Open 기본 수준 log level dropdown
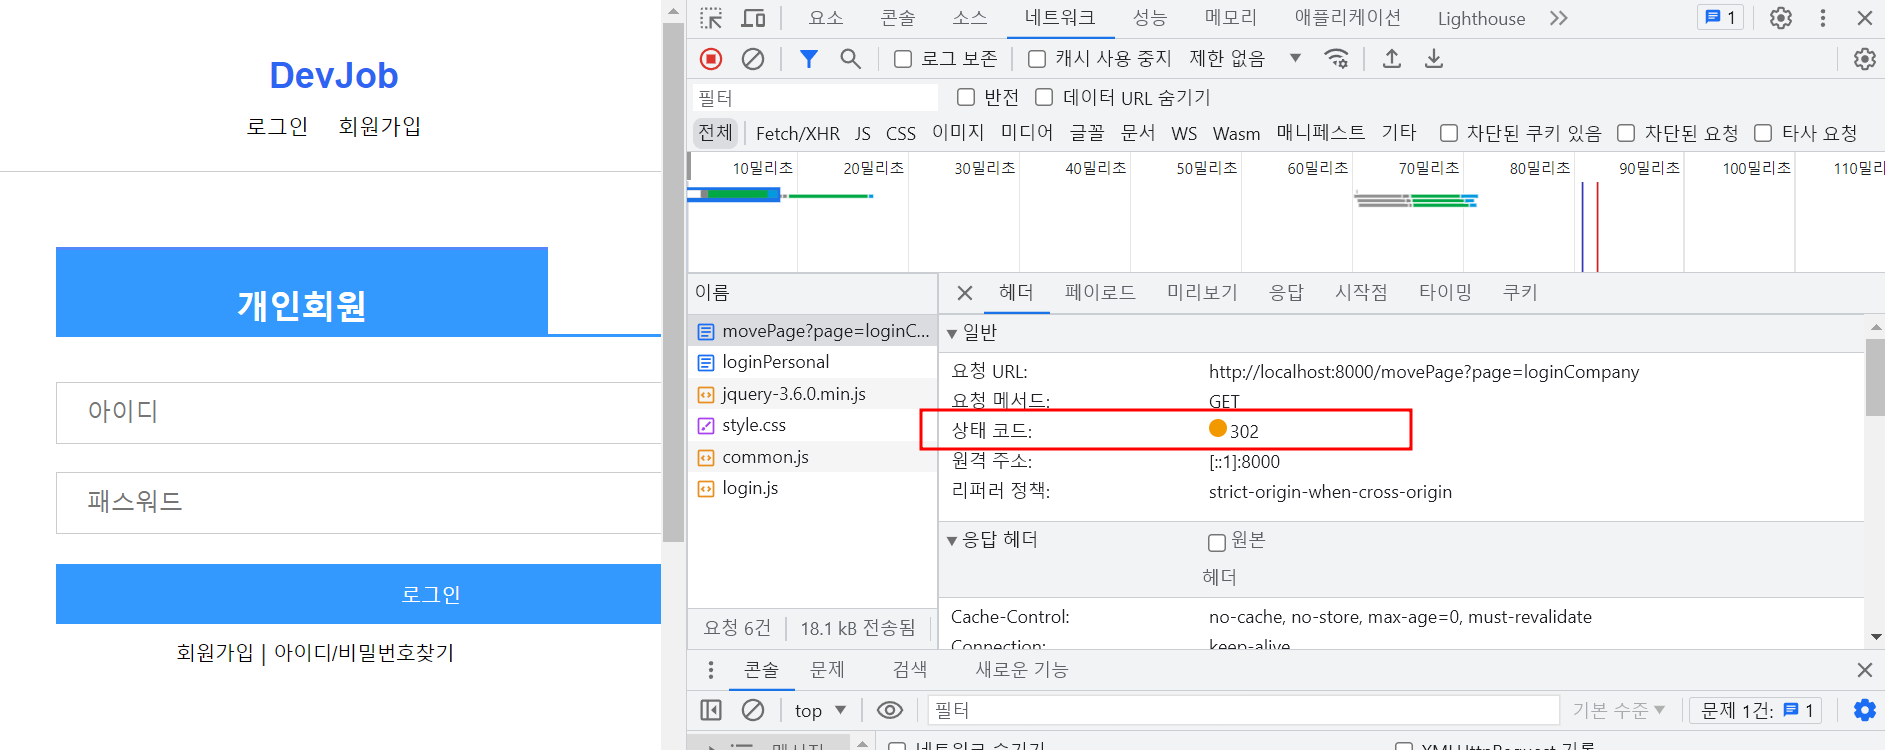This screenshot has height=750, width=1885. pyautogui.click(x=1618, y=710)
